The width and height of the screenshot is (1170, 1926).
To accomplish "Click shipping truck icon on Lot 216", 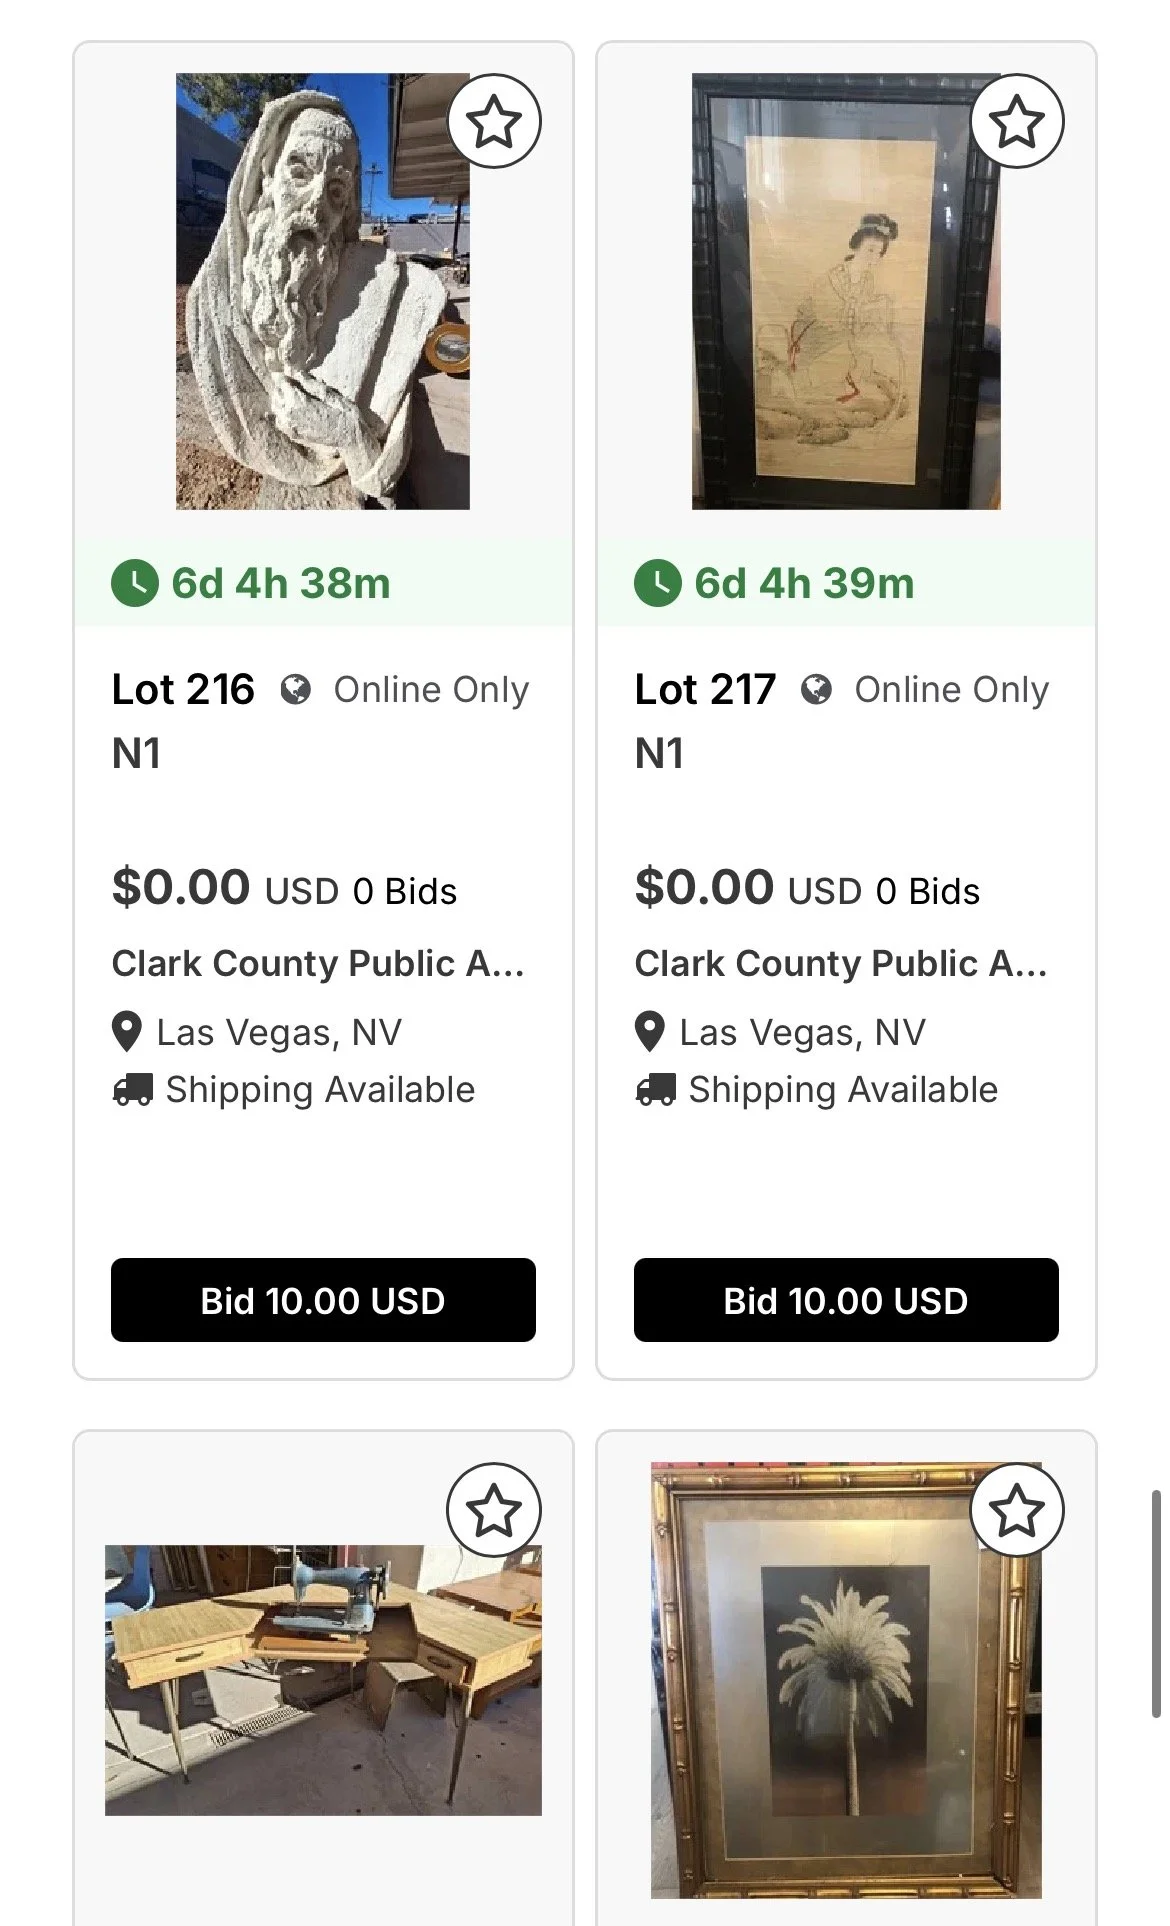I will tap(133, 1089).
